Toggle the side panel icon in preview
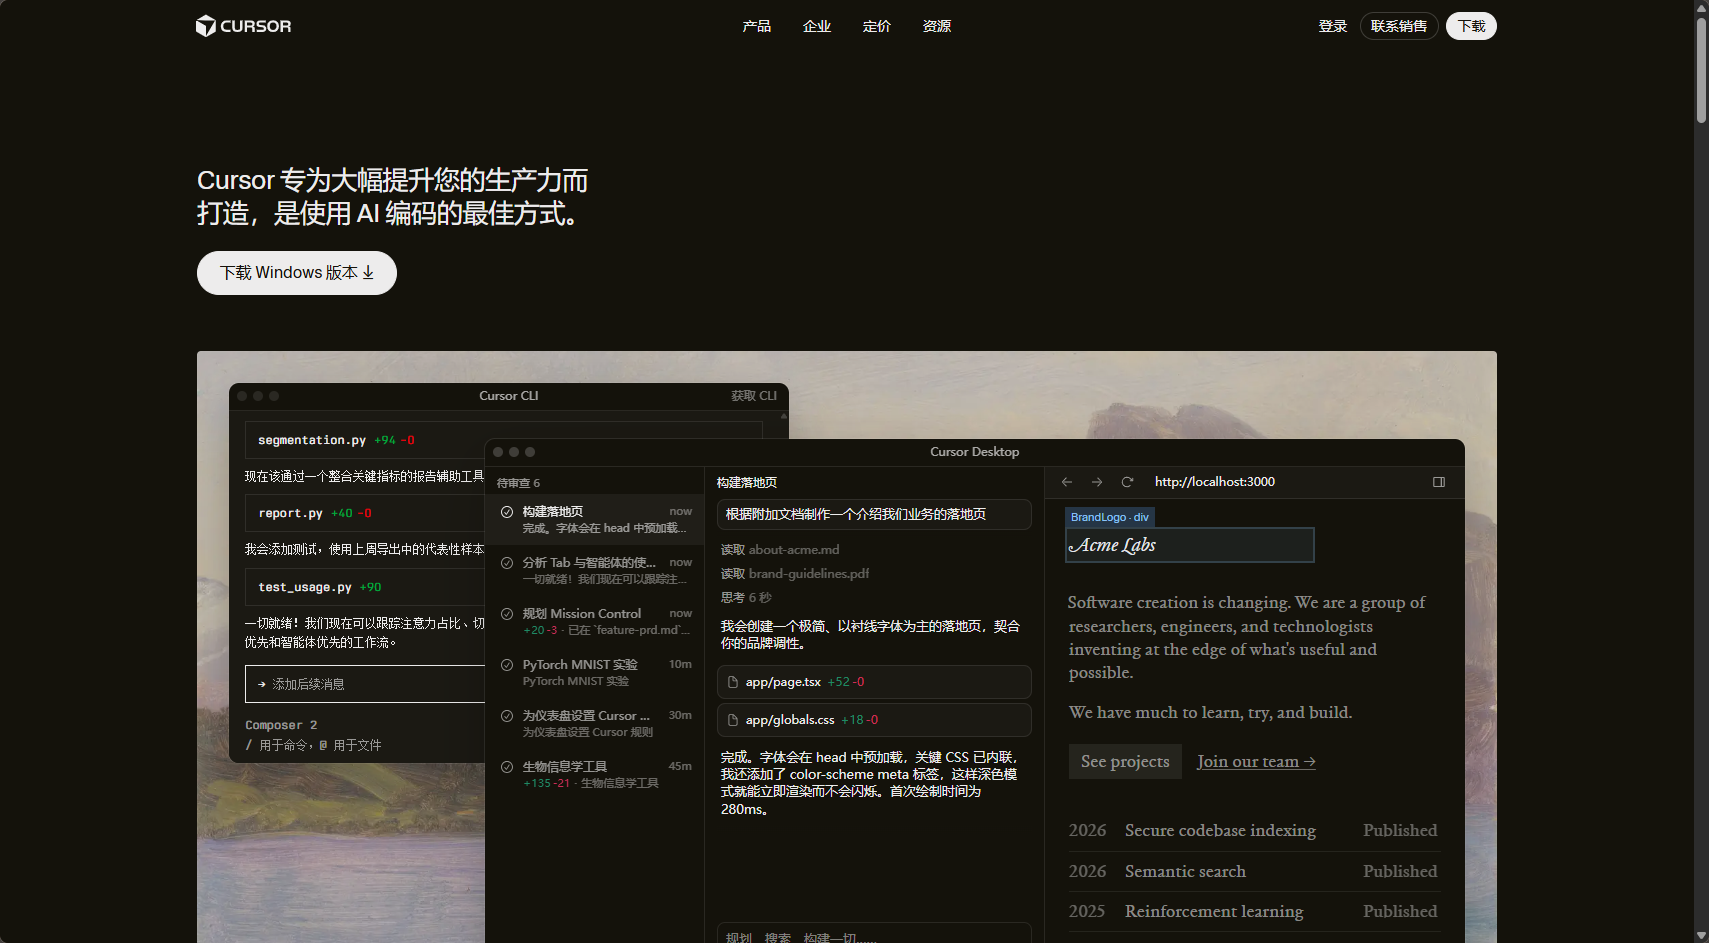1709x943 pixels. coord(1439,482)
